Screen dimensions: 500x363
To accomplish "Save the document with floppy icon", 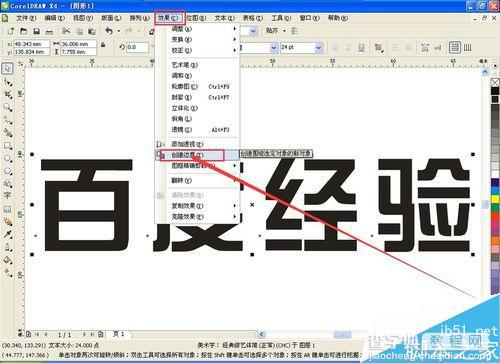I will pyautogui.click(x=36, y=31).
